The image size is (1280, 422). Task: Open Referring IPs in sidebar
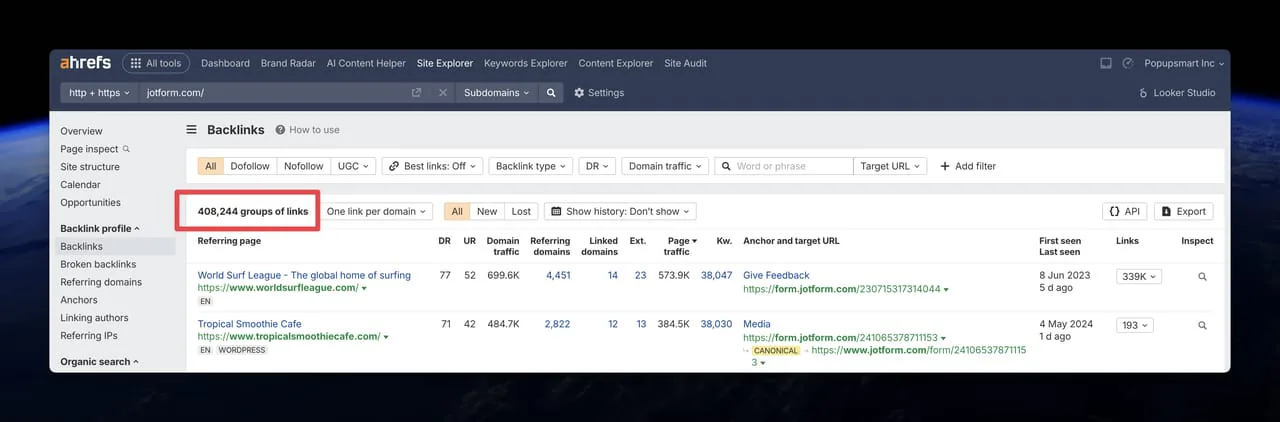(89, 336)
